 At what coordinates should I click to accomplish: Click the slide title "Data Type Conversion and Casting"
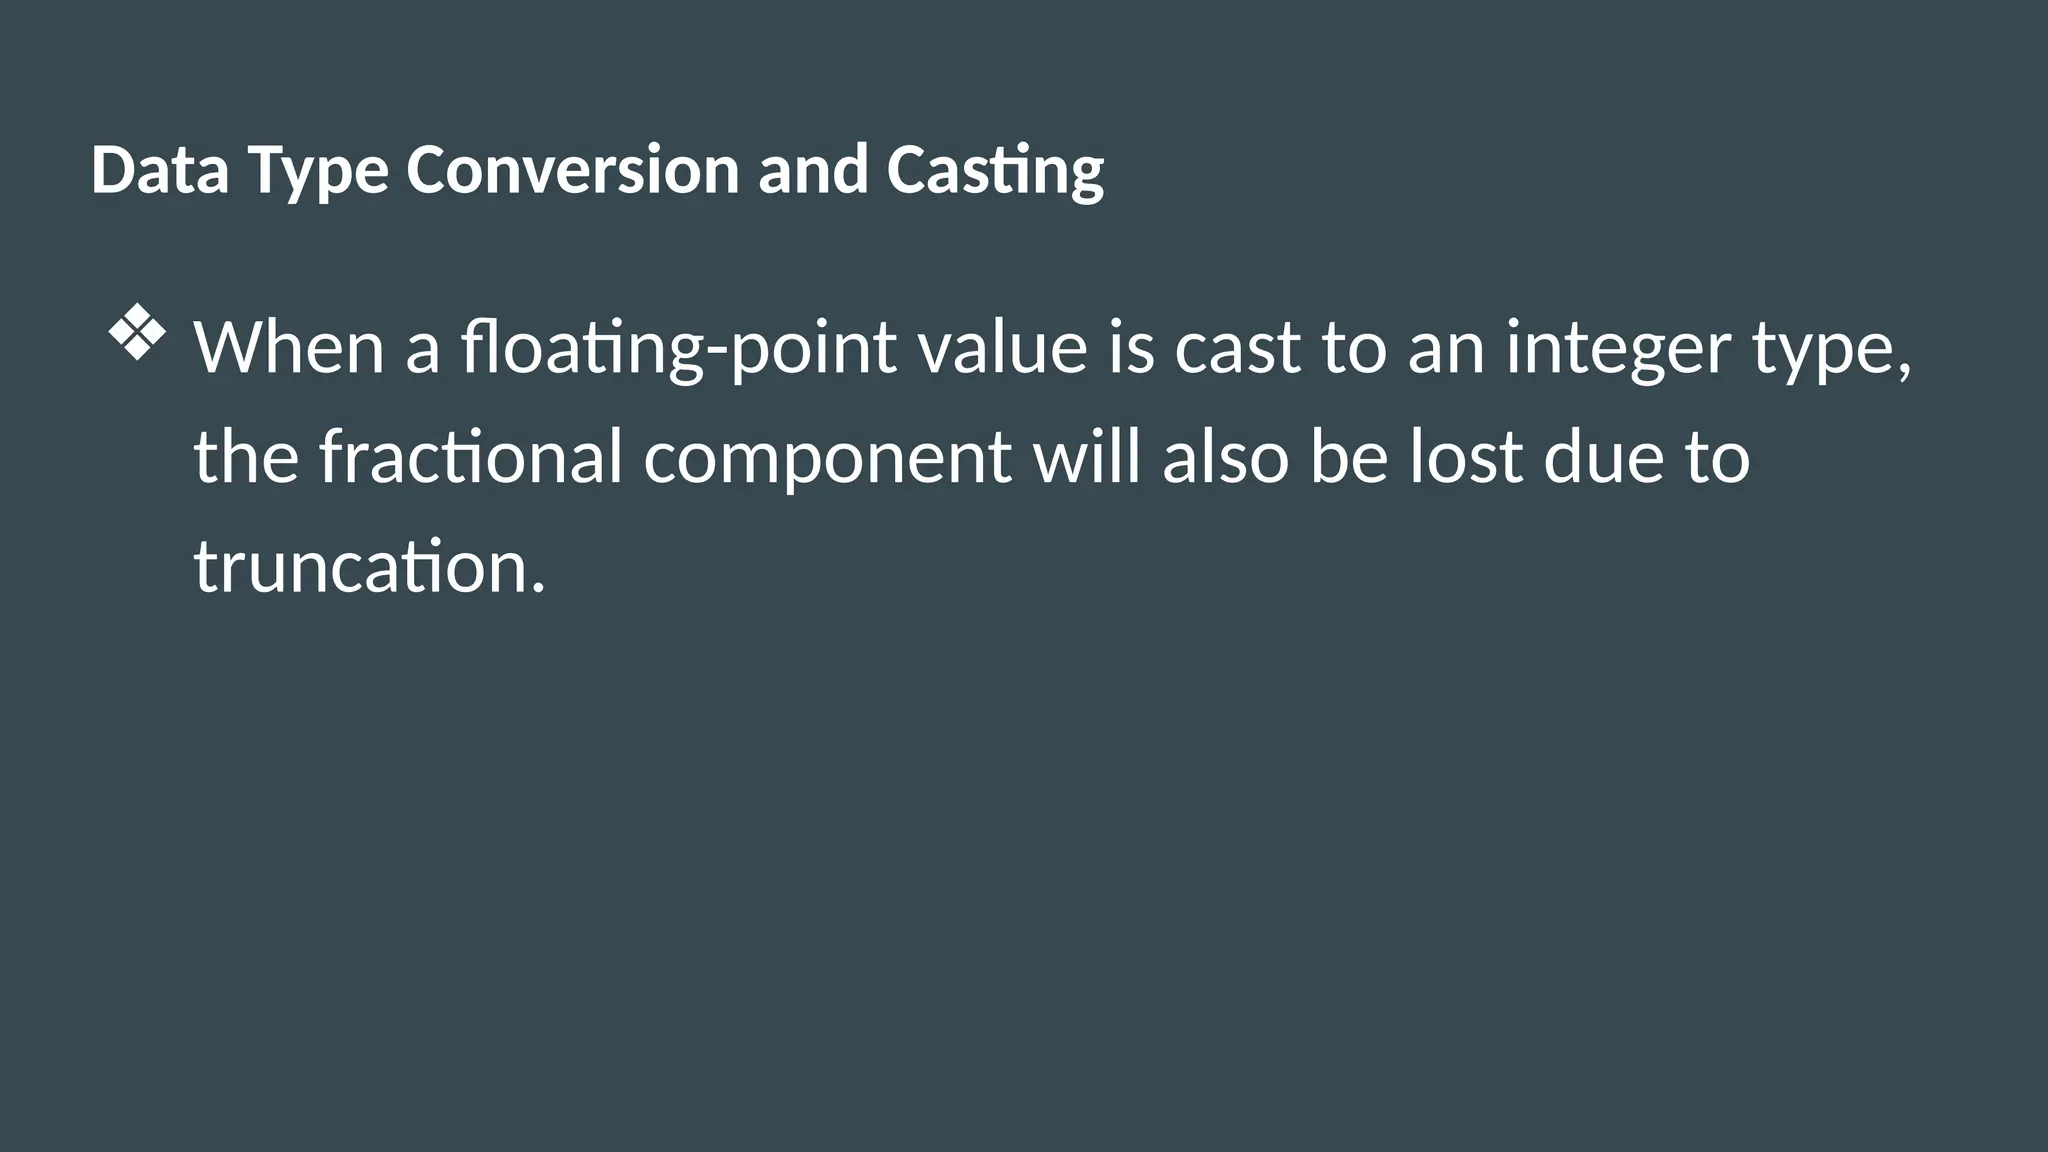(x=597, y=171)
